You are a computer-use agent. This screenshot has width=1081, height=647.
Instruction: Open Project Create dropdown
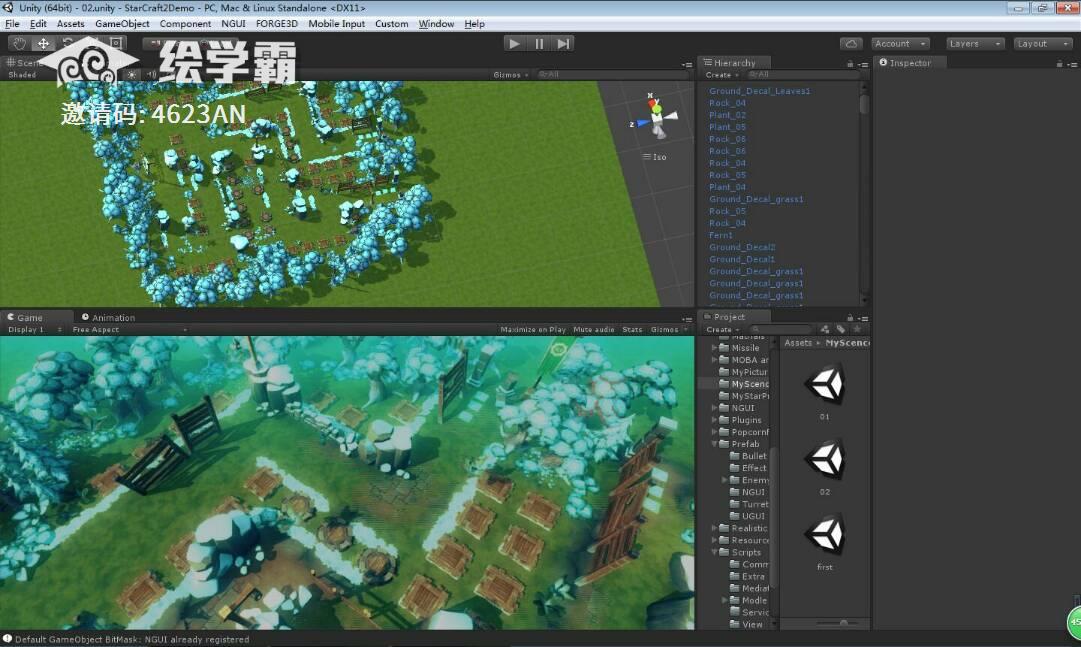point(722,330)
